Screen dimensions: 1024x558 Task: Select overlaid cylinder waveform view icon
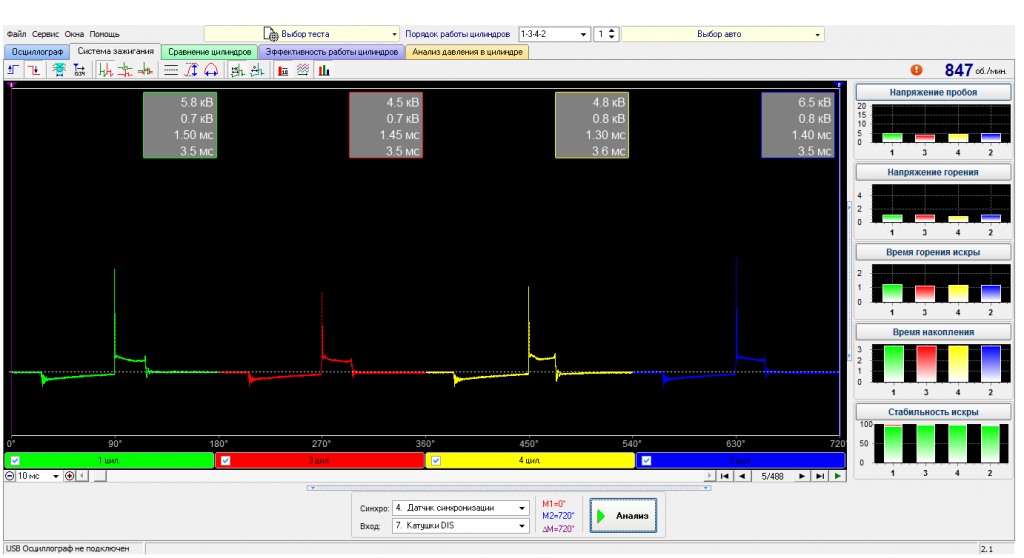146,70
